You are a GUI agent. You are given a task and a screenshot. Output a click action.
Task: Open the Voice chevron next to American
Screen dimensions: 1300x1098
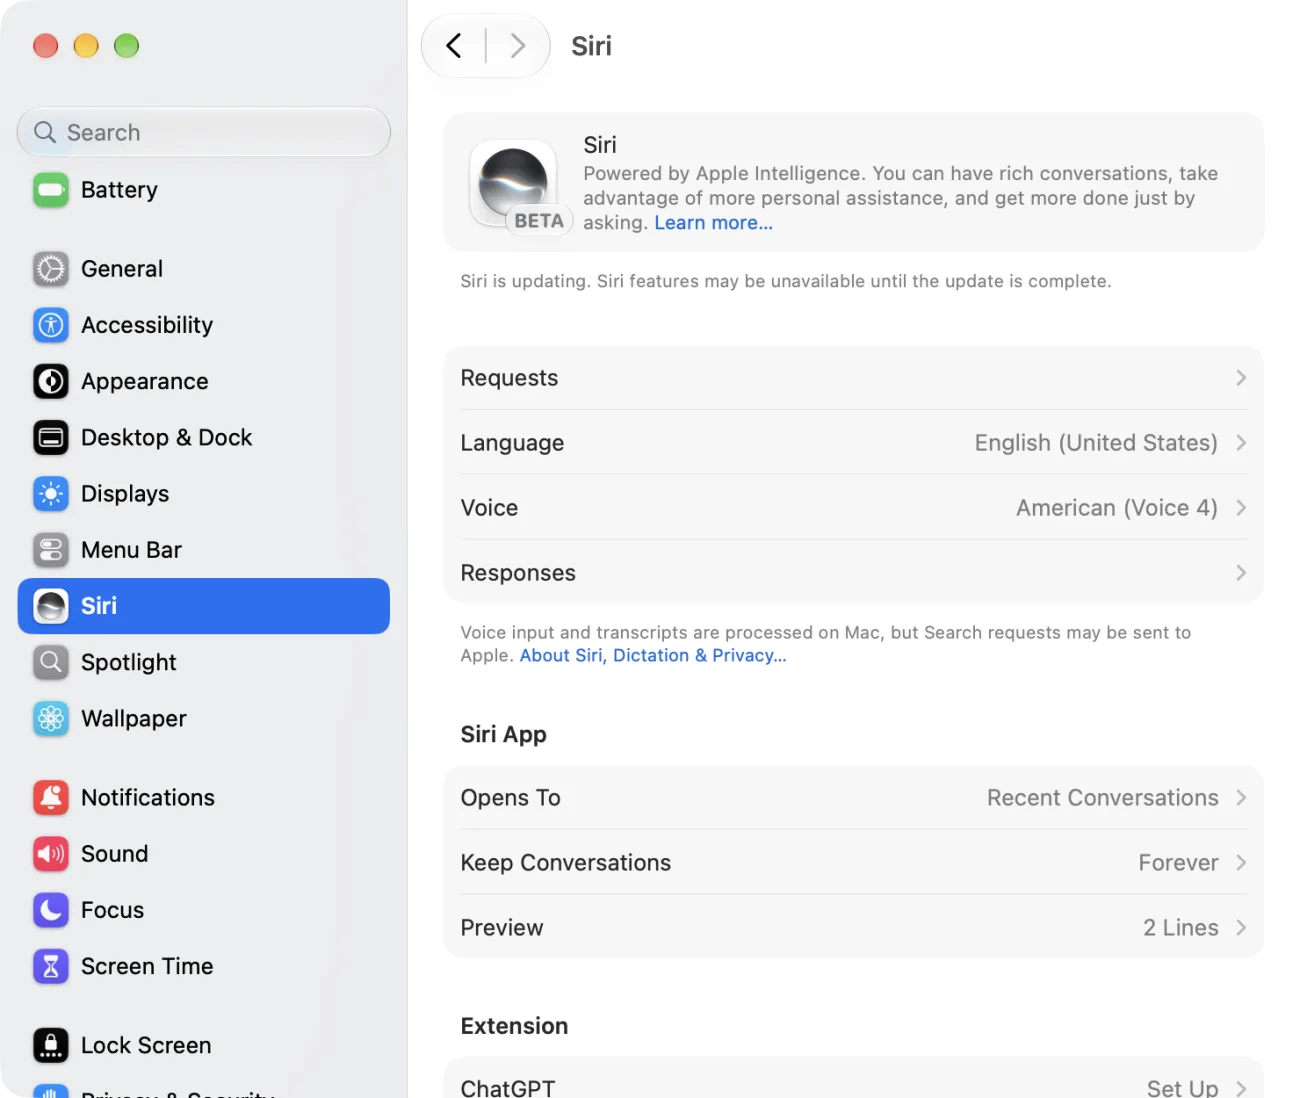[x=1241, y=508]
